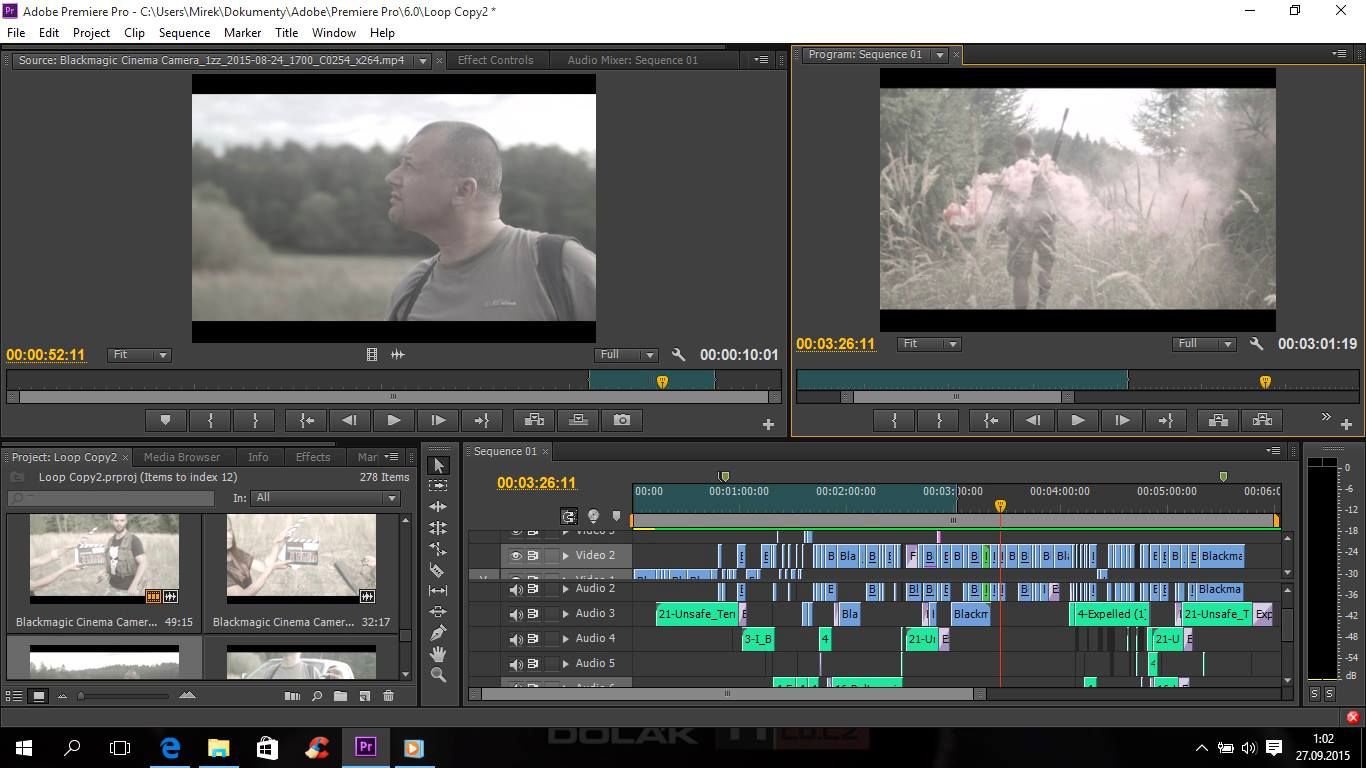Screen dimensions: 1366x768
Task: Open Program monitor Fit zoom dropdown
Action: [x=929, y=344]
